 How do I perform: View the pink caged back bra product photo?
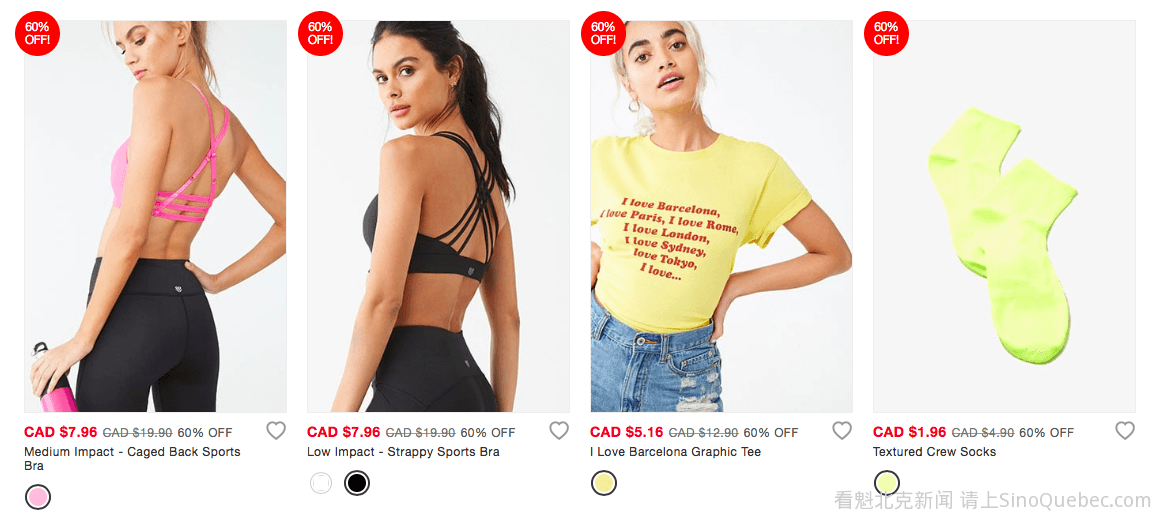[155, 216]
